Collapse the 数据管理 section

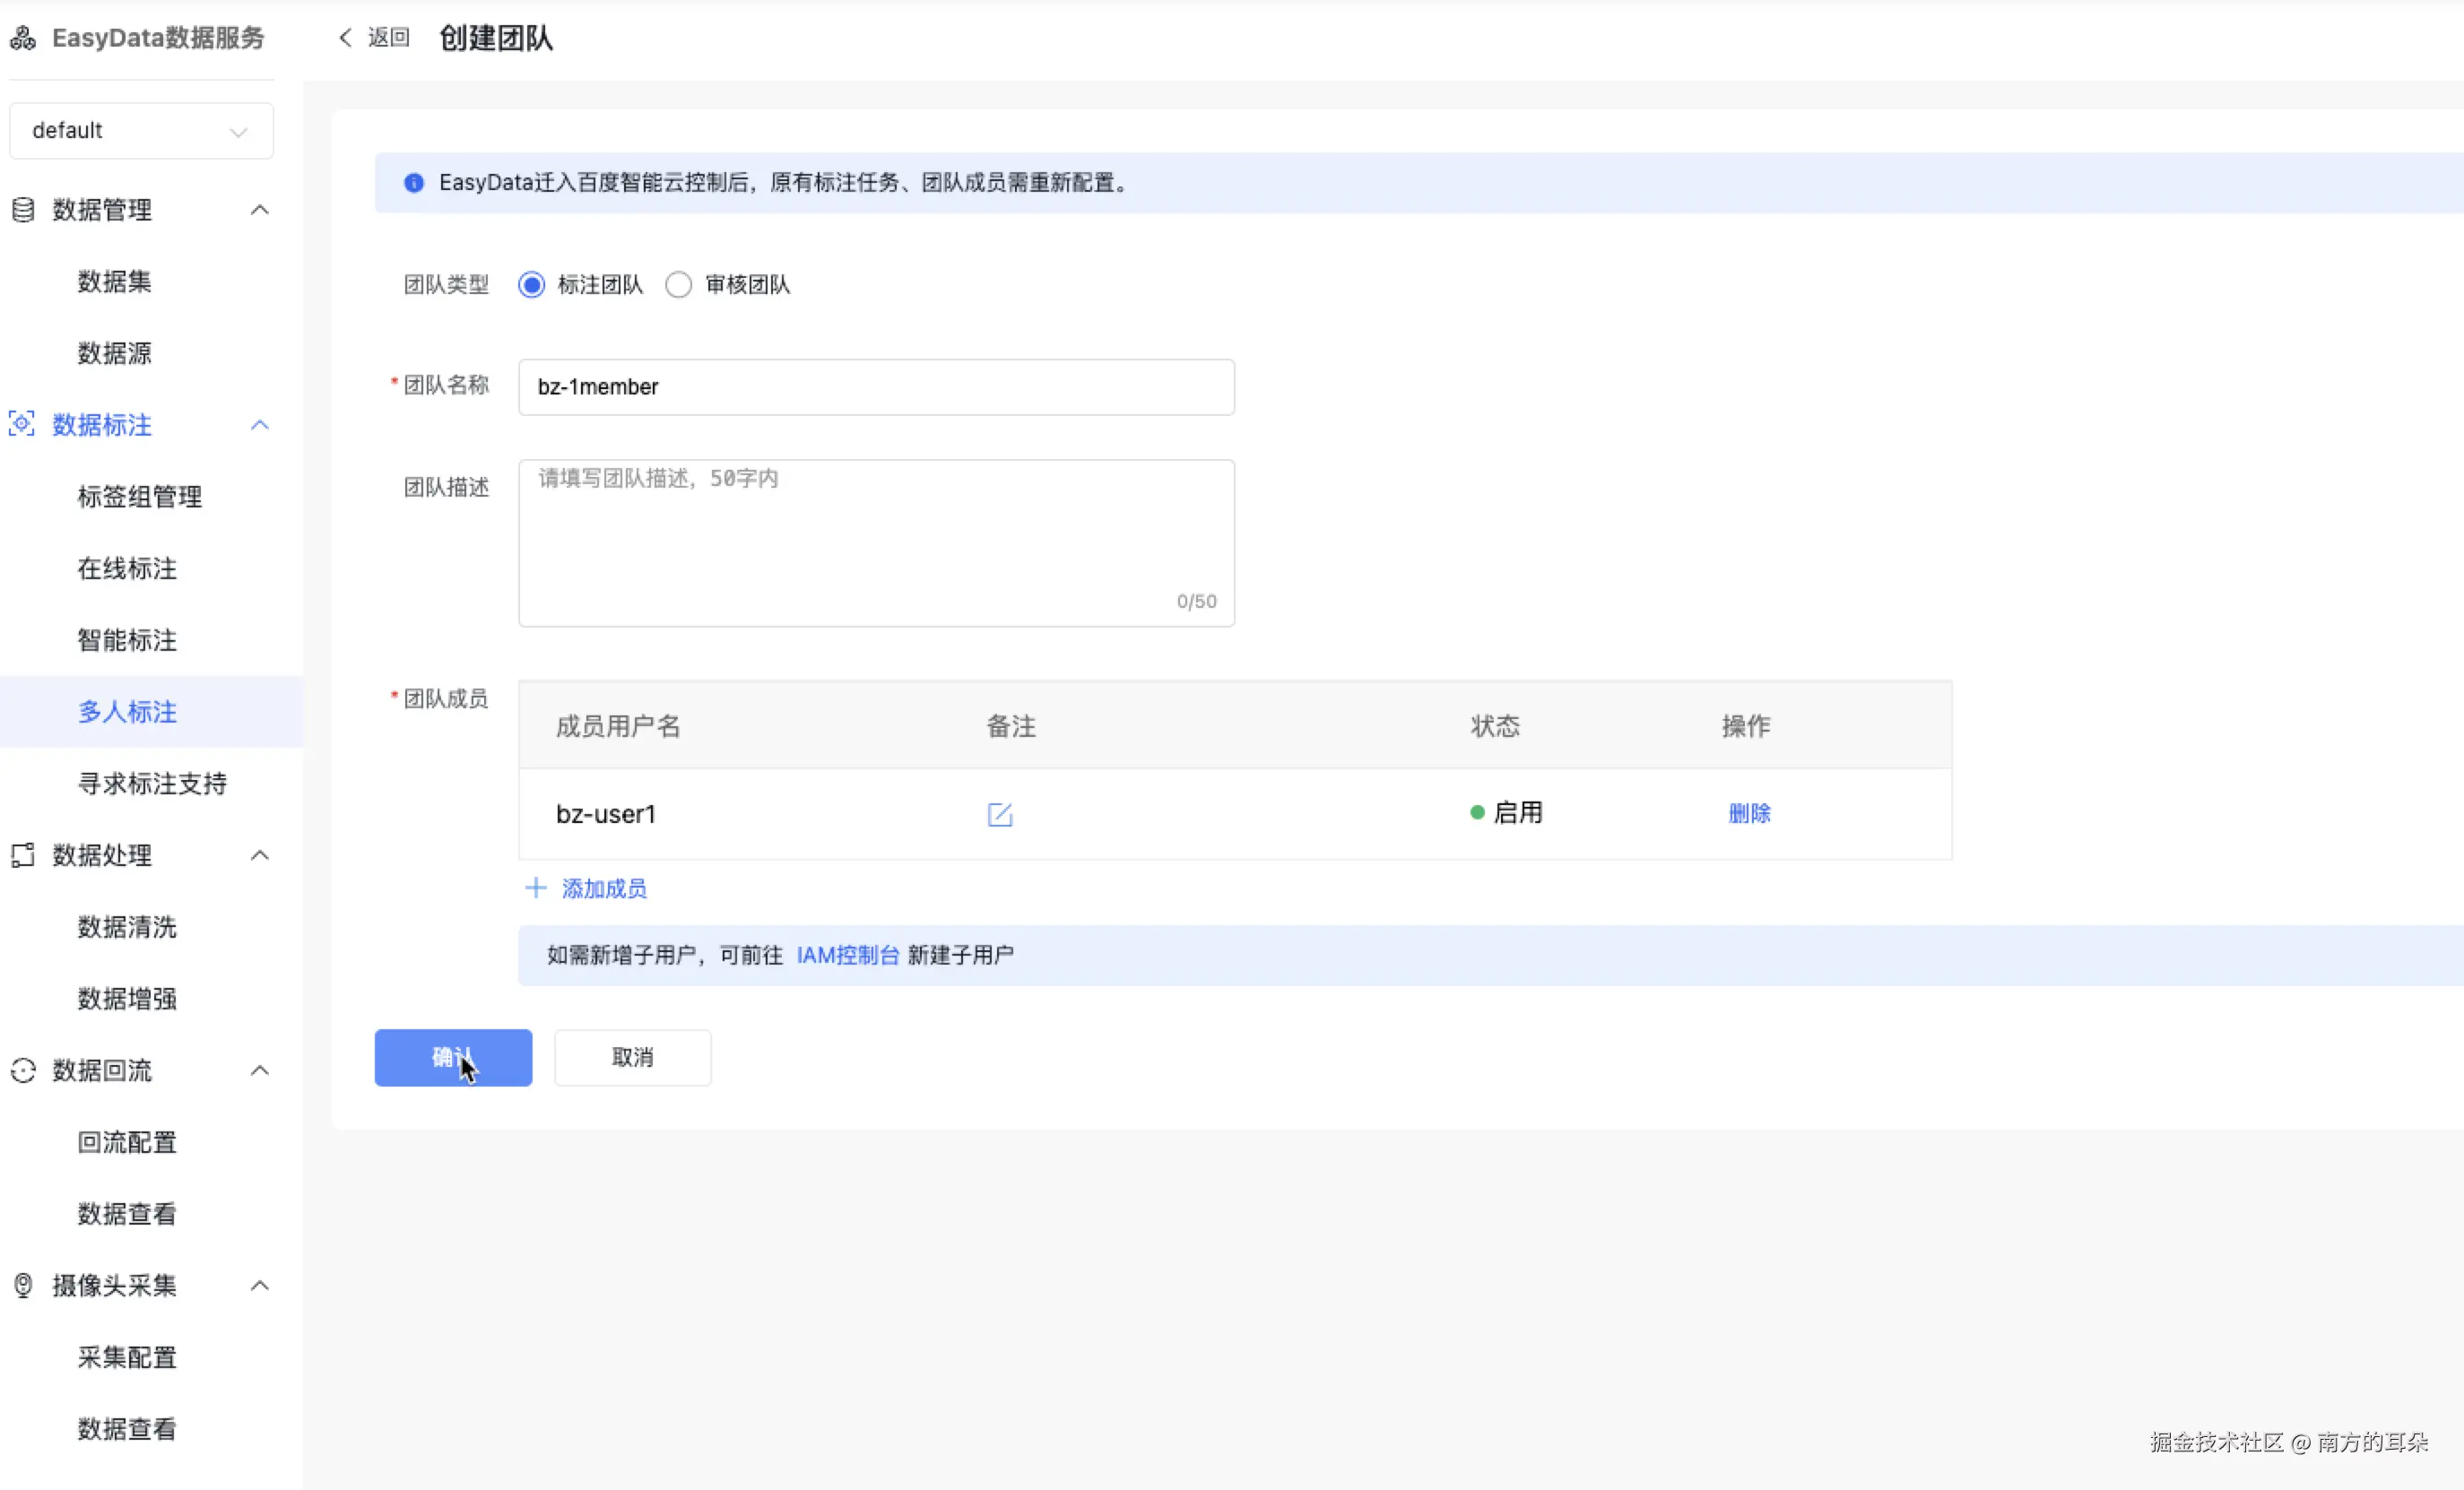pos(260,210)
